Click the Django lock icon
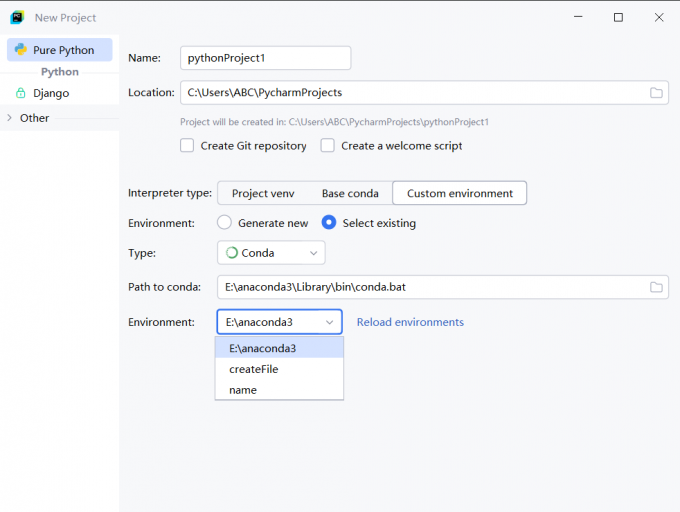The width and height of the screenshot is (680, 512). click(x=20, y=93)
